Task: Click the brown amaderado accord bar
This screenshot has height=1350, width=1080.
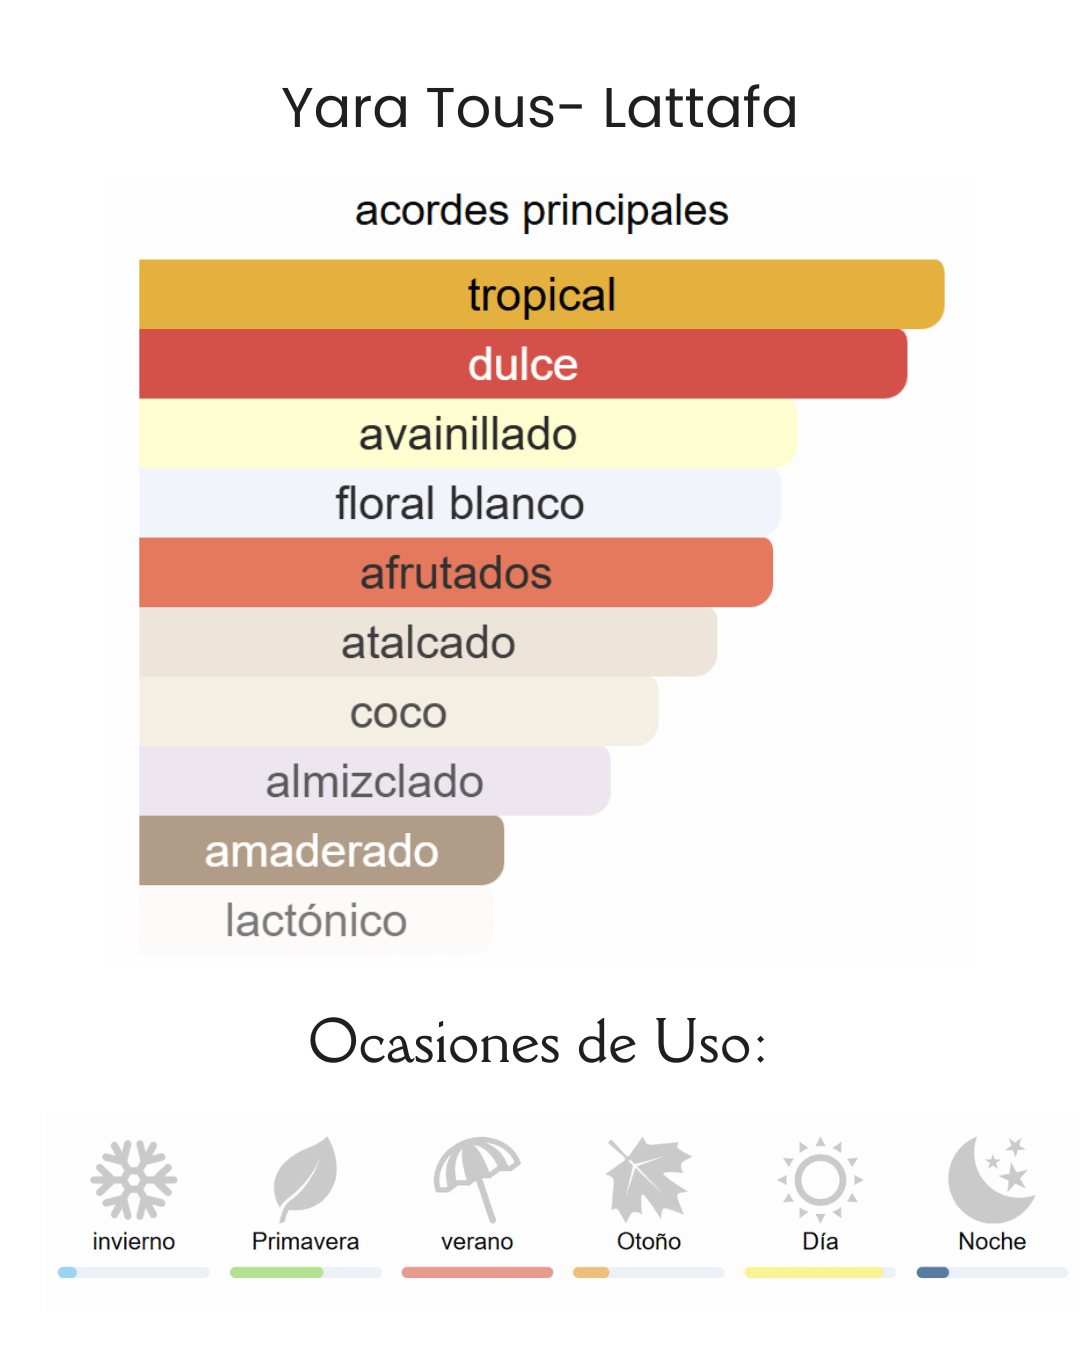Action: point(321,851)
